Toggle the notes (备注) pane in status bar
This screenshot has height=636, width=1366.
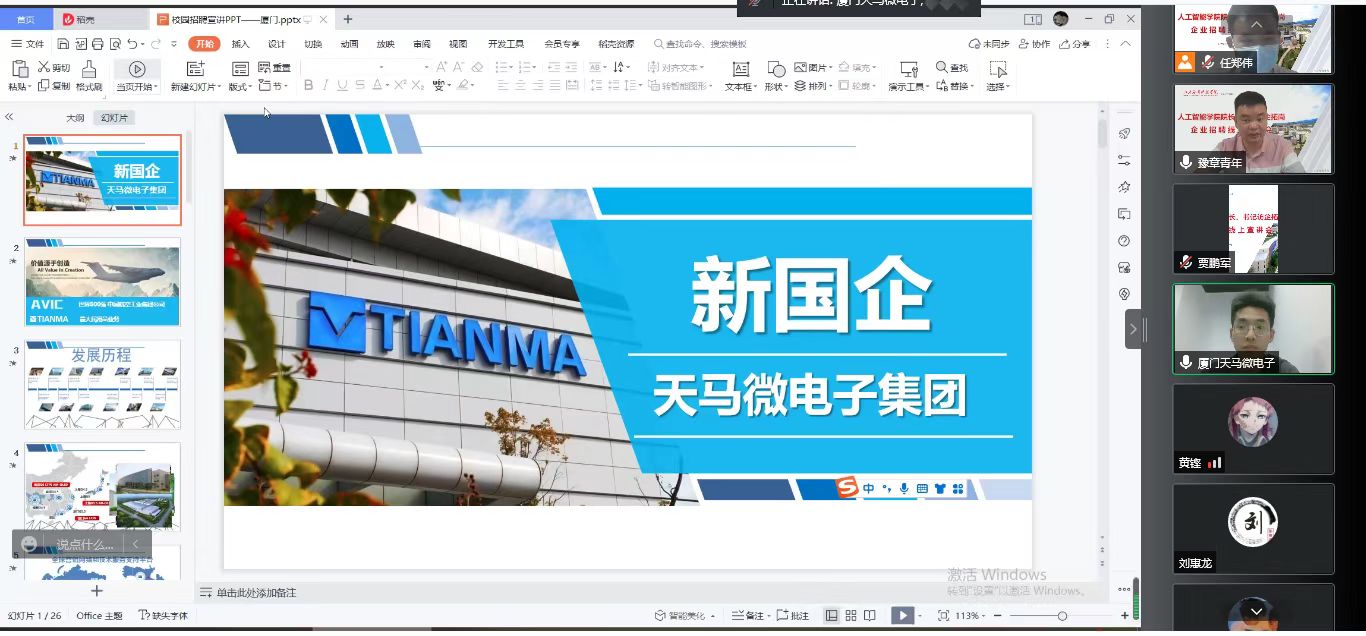pos(748,616)
